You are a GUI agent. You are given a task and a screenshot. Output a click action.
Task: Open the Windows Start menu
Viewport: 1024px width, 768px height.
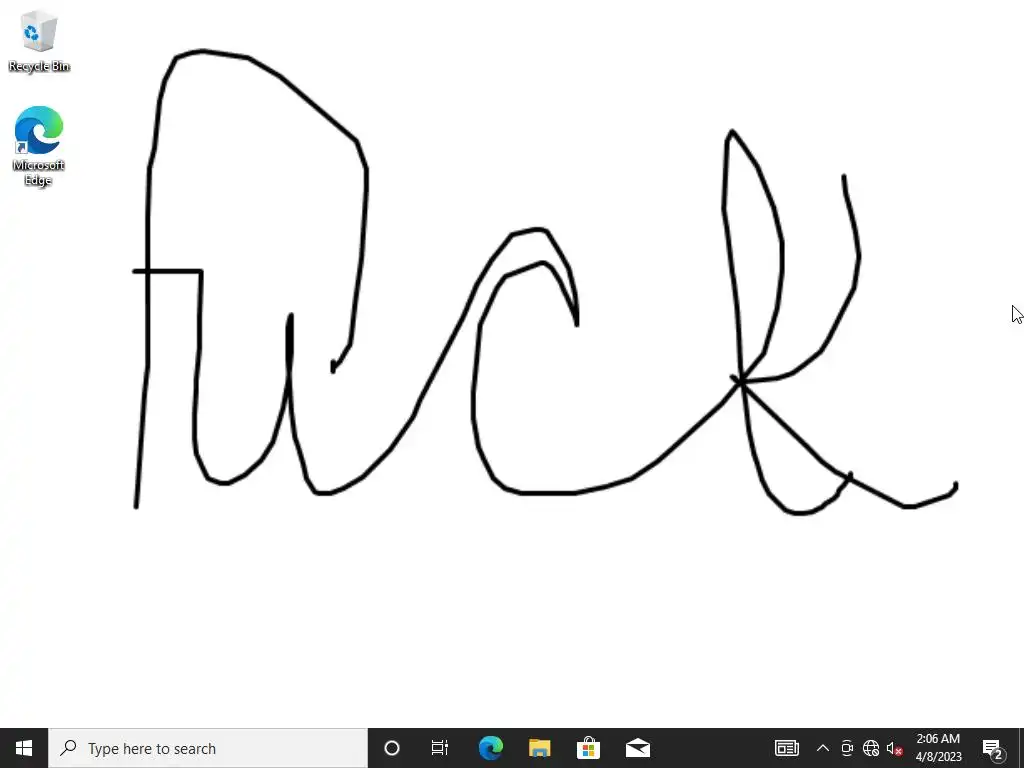24,748
